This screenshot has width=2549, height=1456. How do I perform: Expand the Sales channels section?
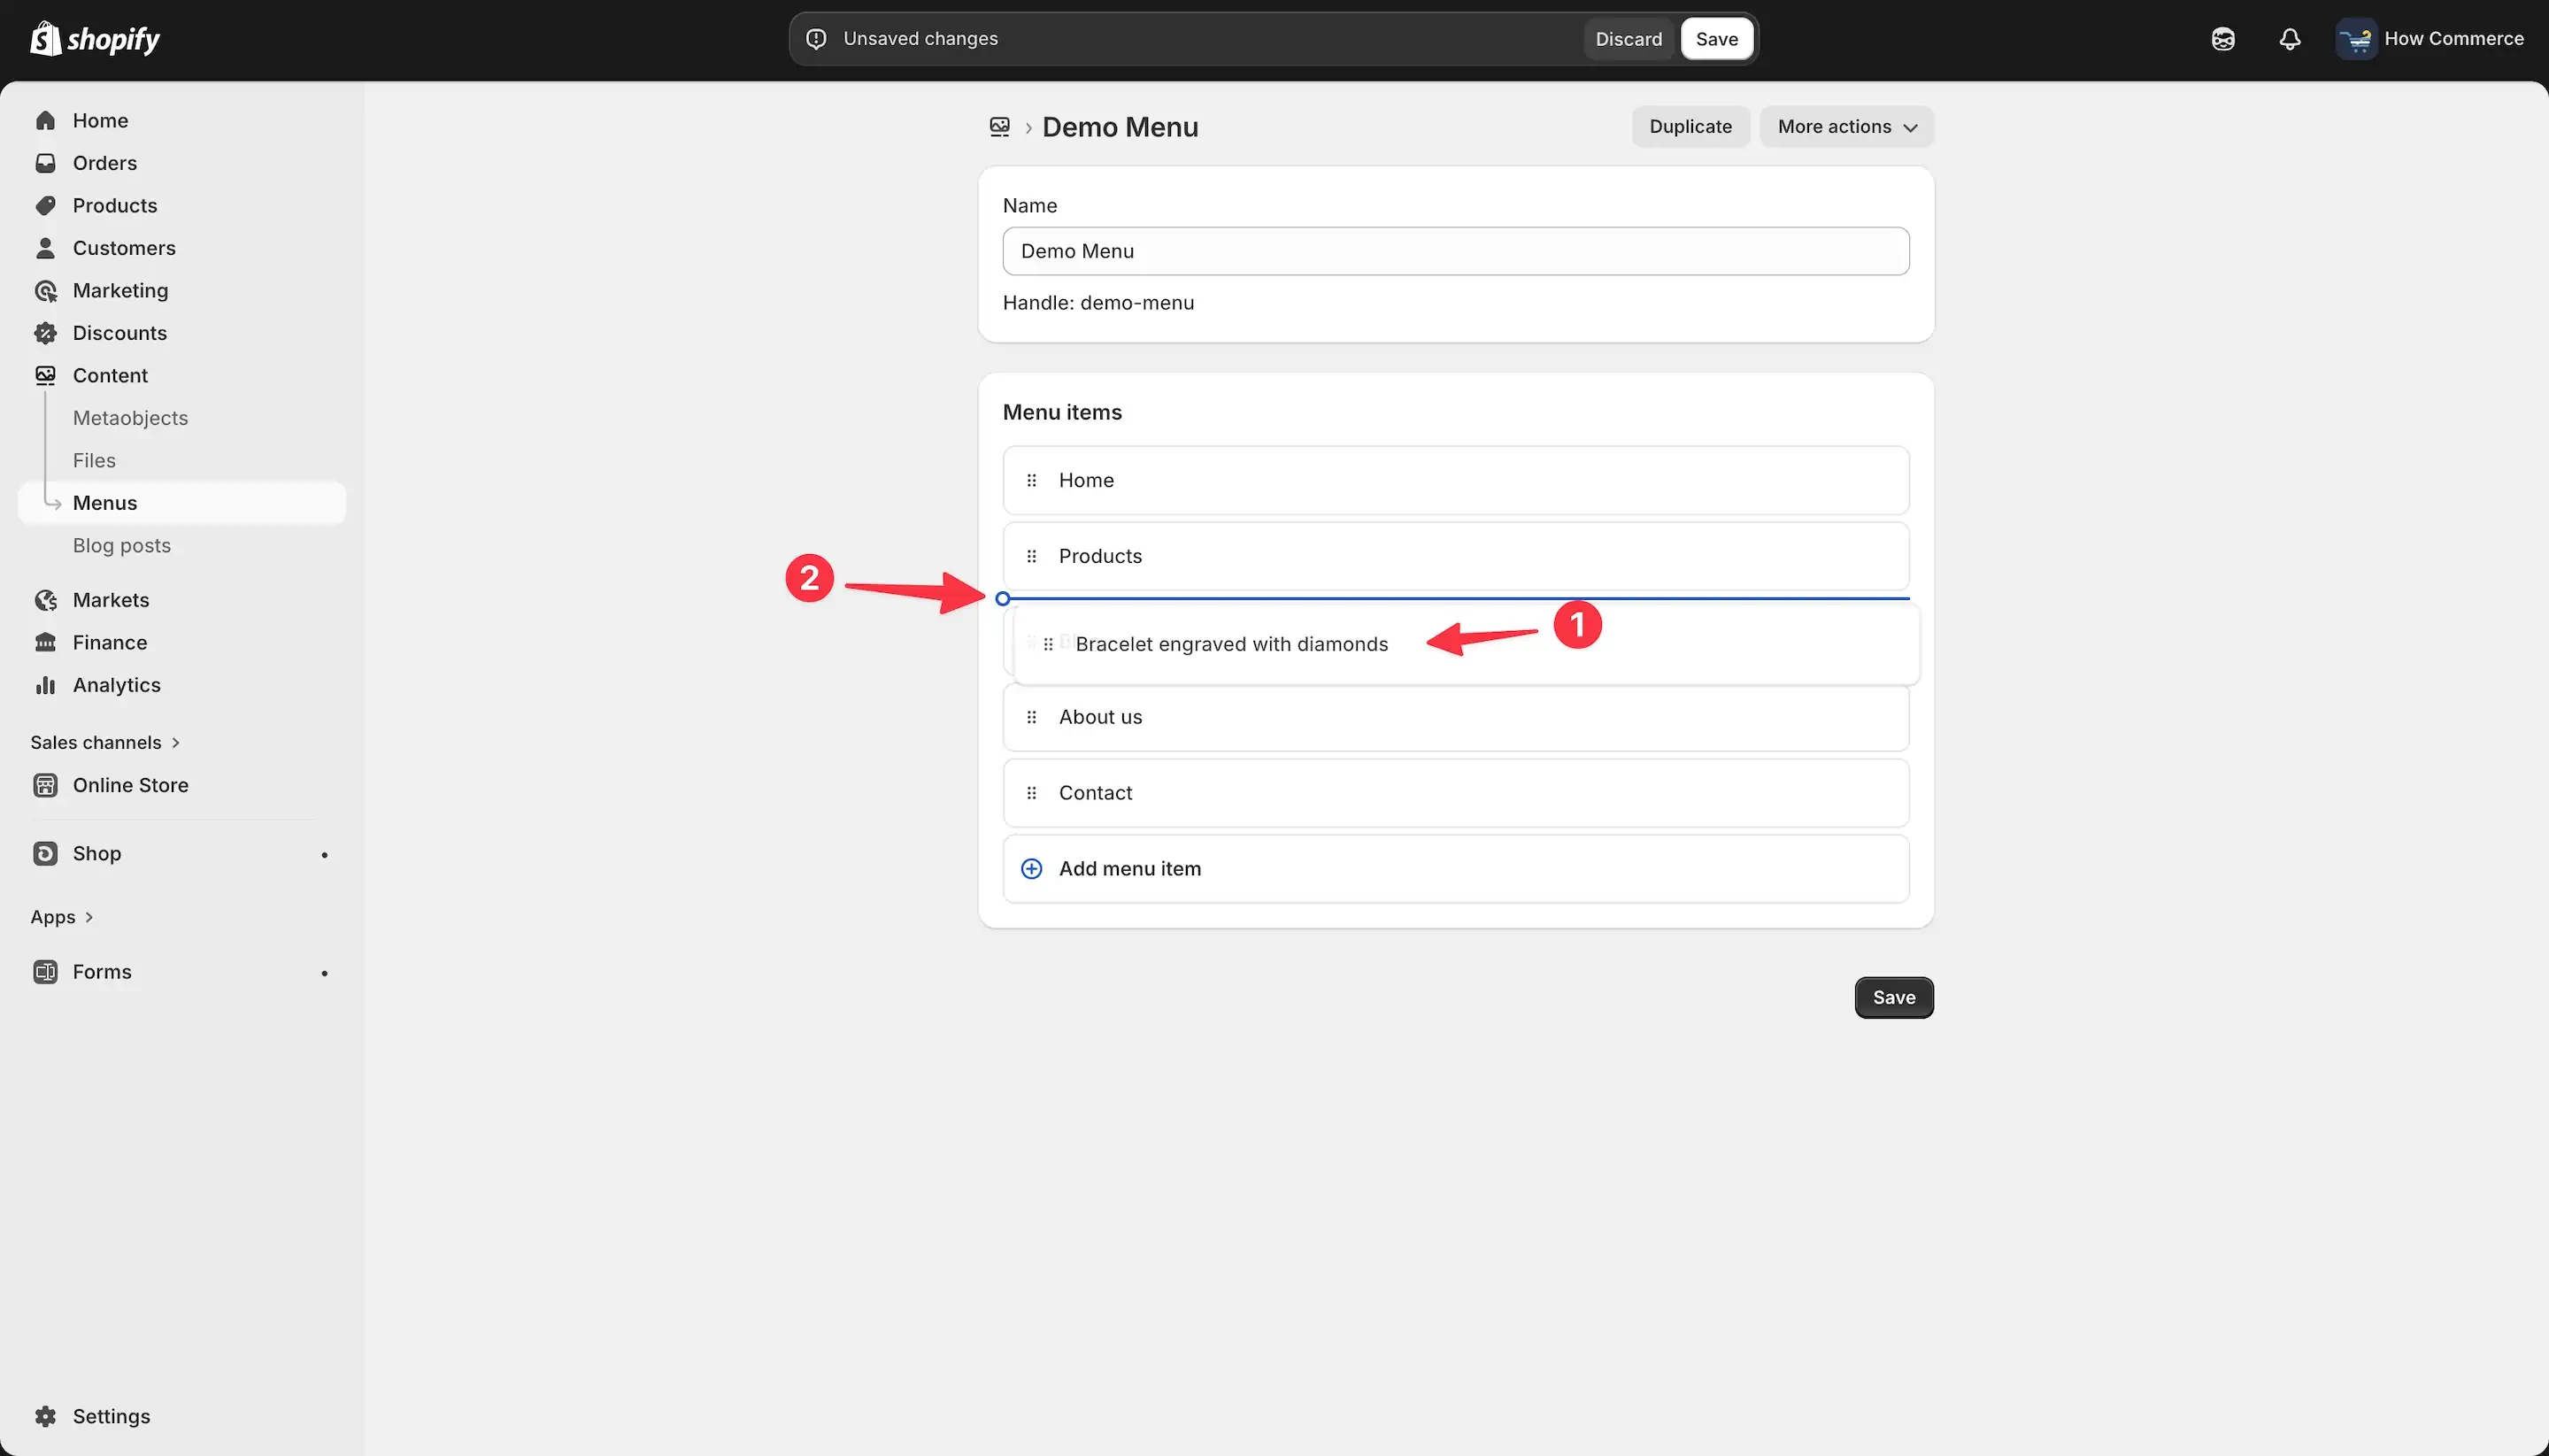(x=105, y=743)
